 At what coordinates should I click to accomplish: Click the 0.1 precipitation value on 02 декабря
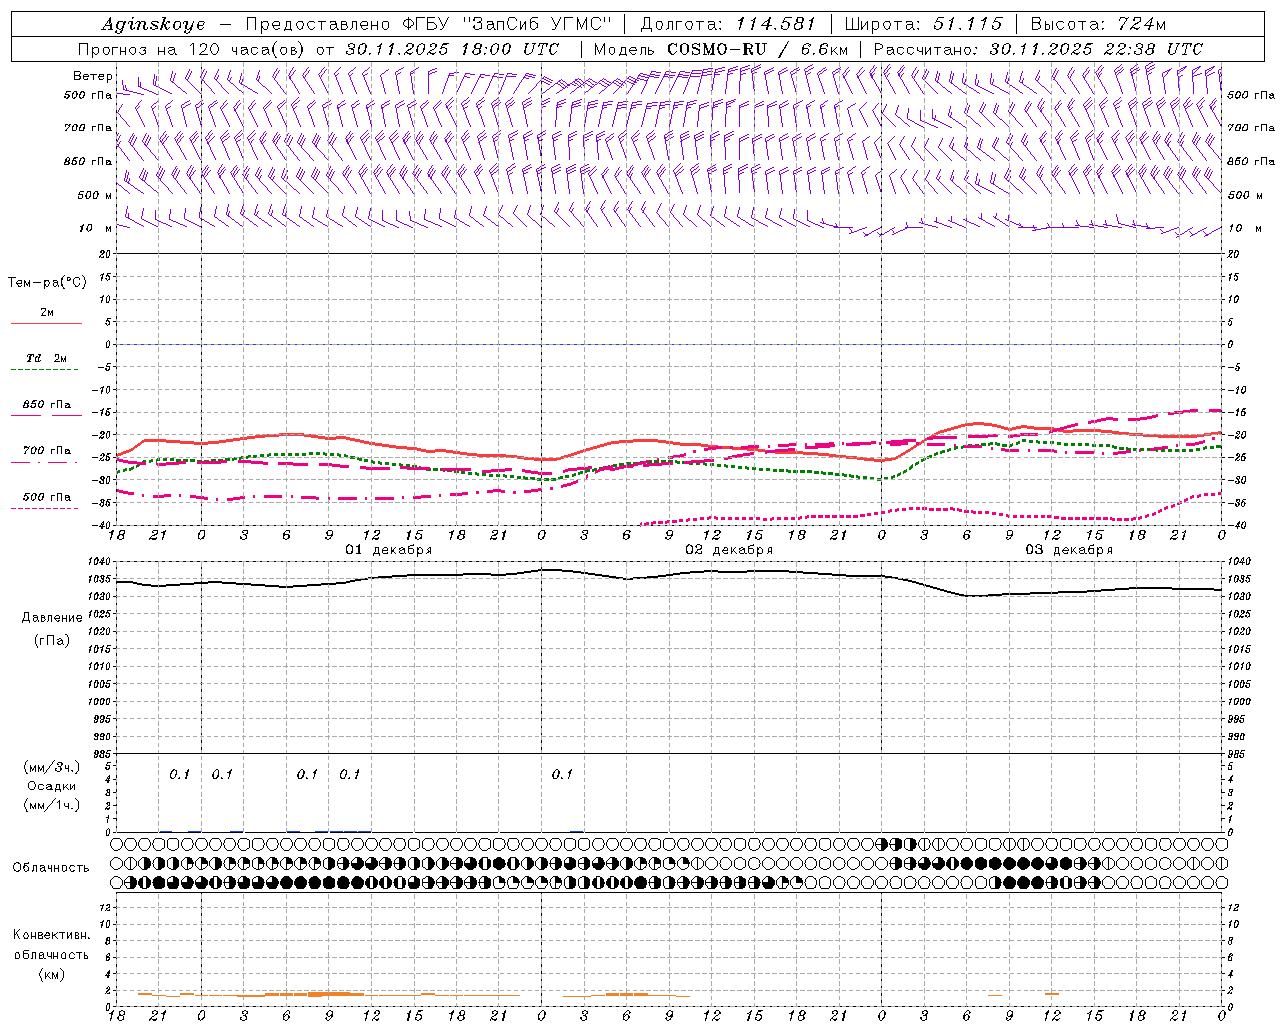coord(563,774)
